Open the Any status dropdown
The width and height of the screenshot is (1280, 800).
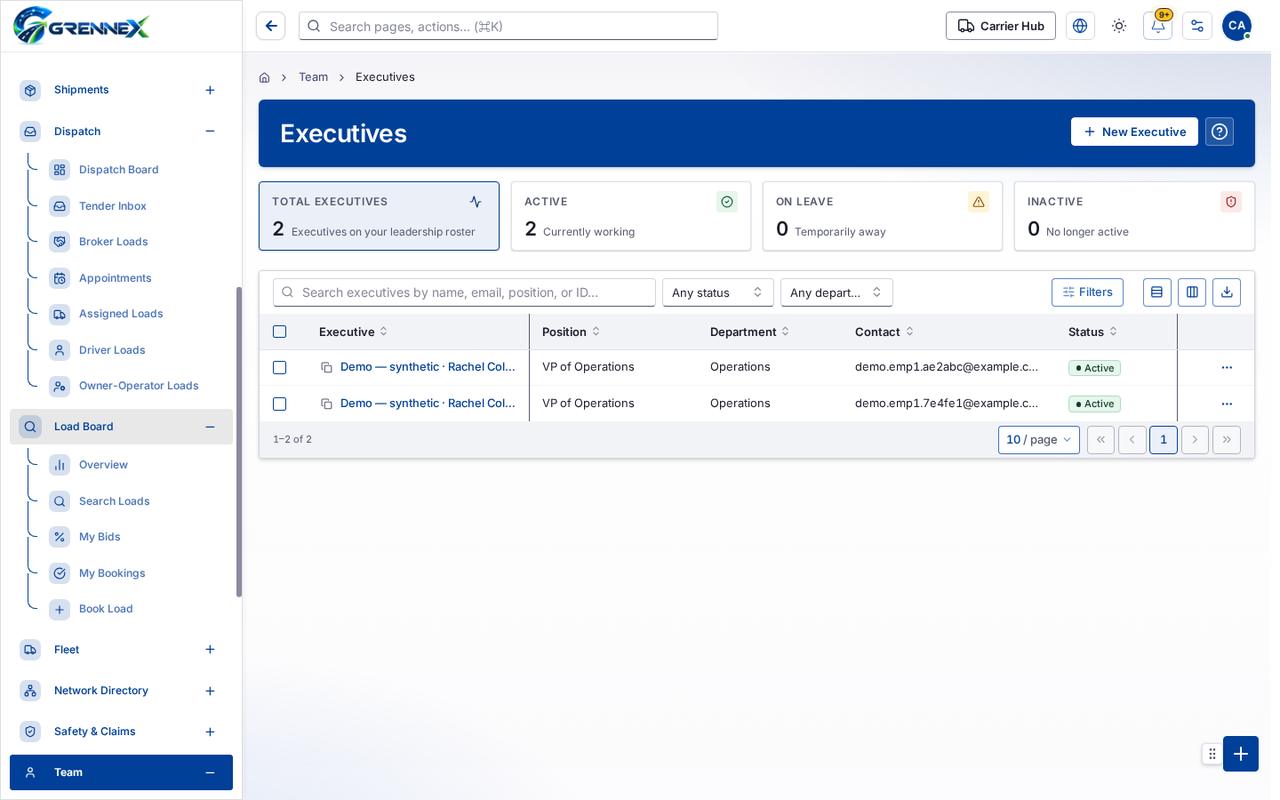pos(718,292)
